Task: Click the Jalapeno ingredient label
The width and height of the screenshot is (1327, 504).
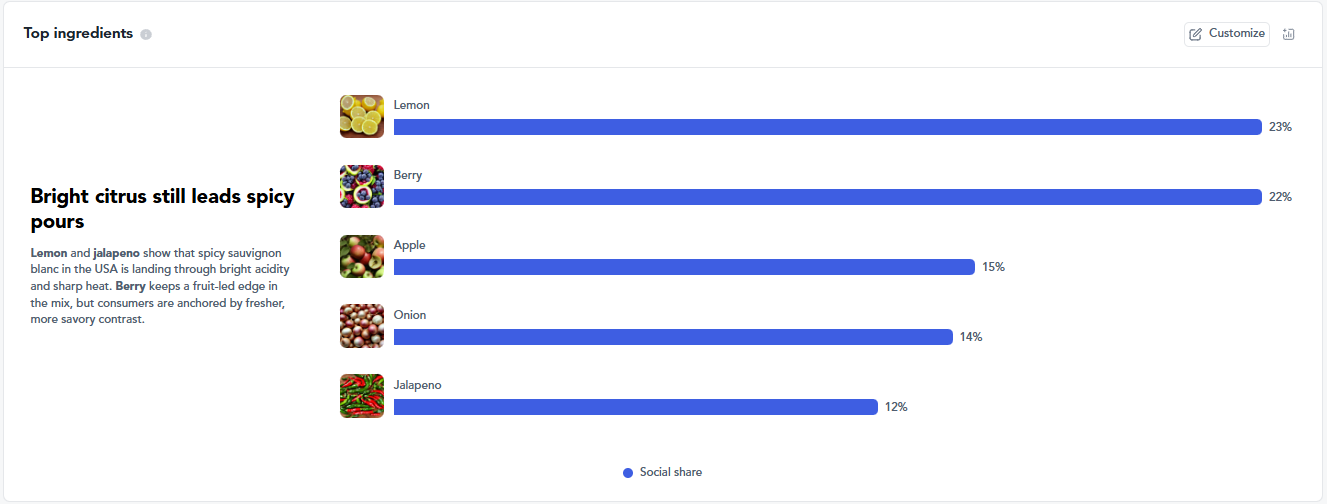Action: click(x=417, y=385)
